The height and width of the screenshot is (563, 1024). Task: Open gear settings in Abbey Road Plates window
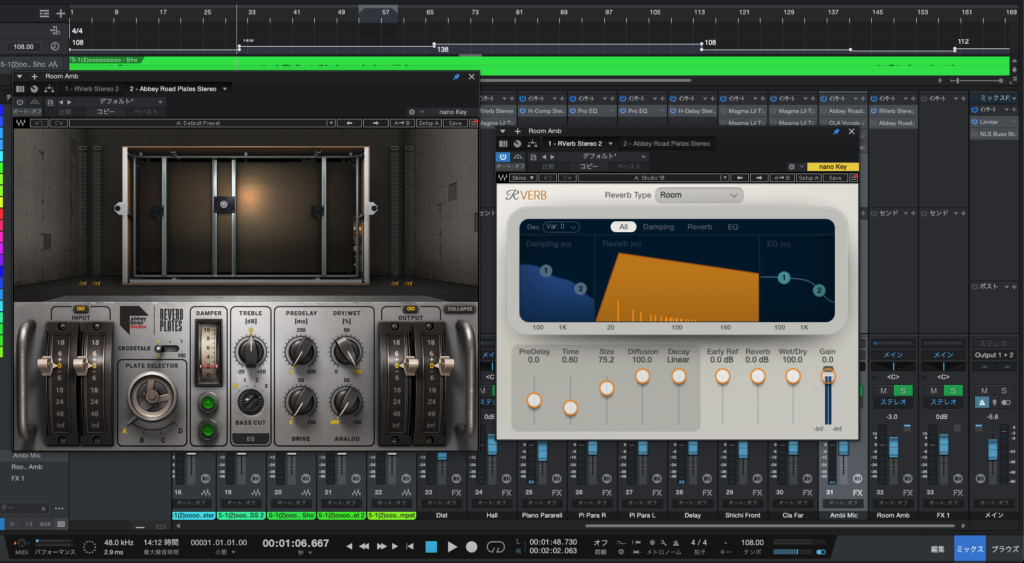click(411, 112)
